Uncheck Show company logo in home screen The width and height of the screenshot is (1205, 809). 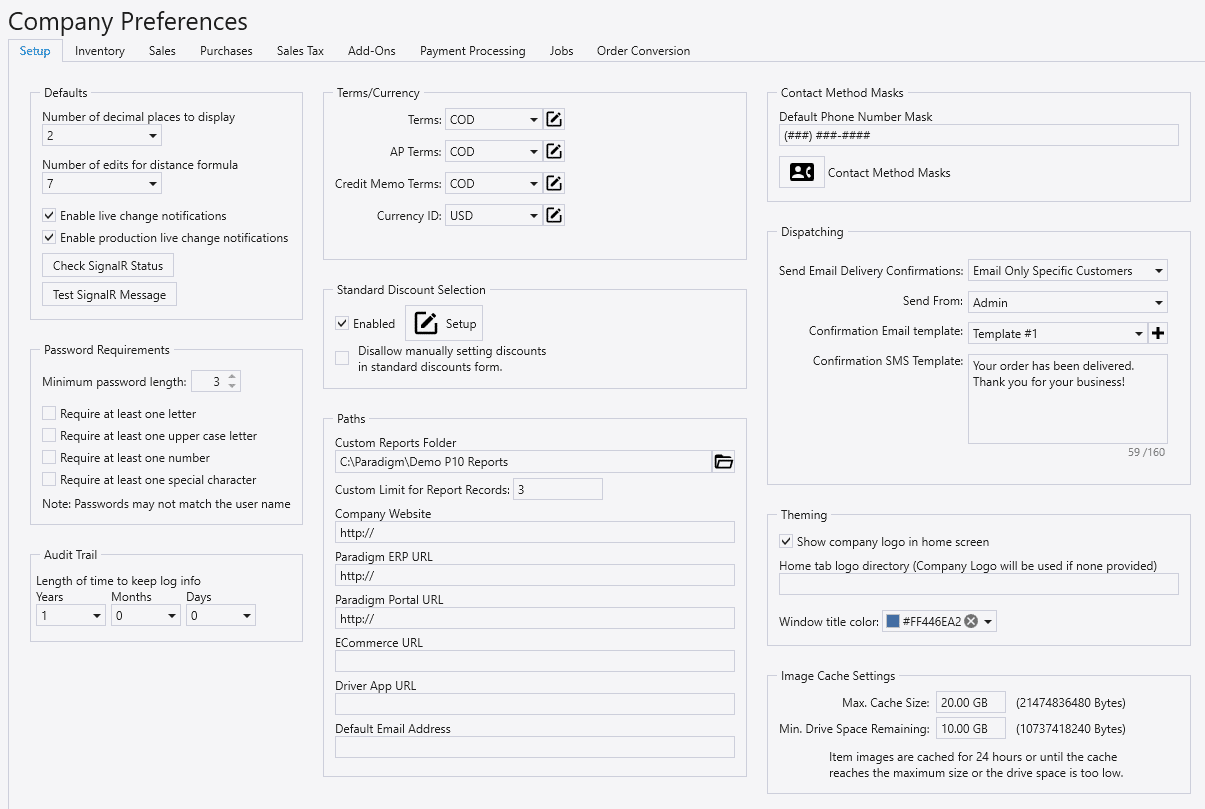click(786, 542)
